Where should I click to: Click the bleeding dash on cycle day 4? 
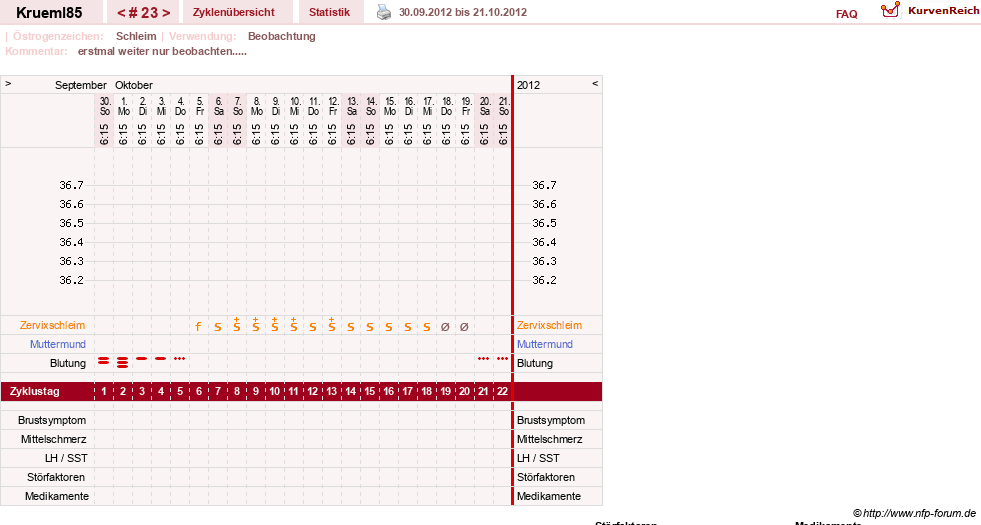(x=161, y=359)
